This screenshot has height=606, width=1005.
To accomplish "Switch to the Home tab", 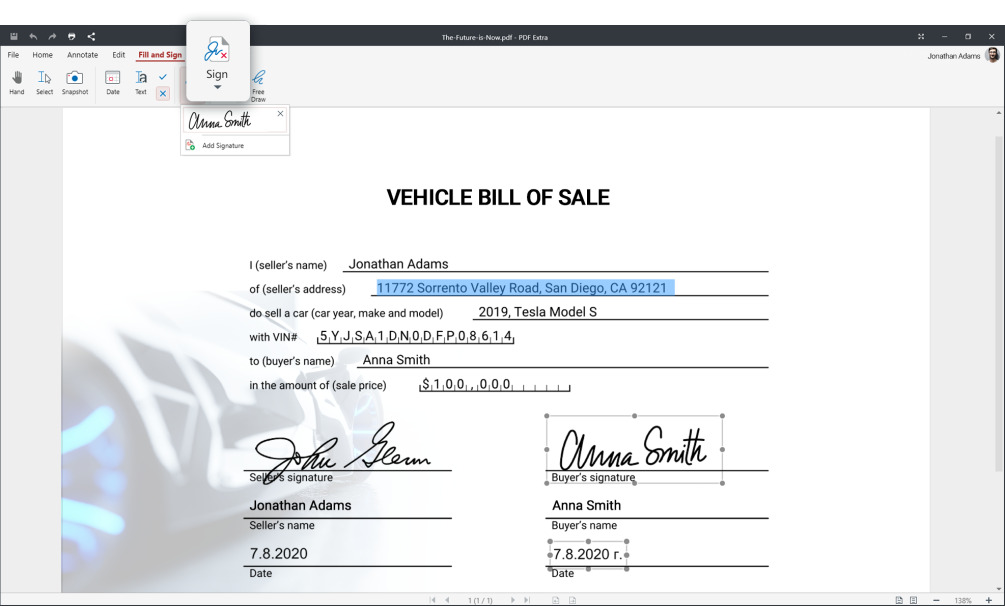I will [x=42, y=55].
